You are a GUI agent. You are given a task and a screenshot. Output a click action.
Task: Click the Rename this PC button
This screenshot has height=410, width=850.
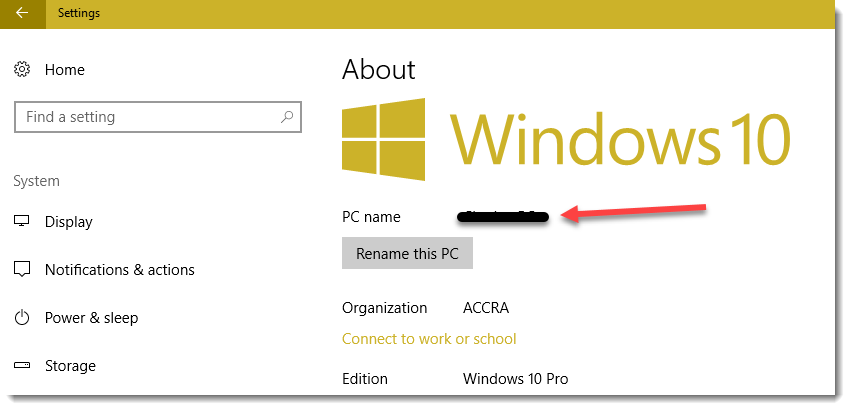(407, 253)
